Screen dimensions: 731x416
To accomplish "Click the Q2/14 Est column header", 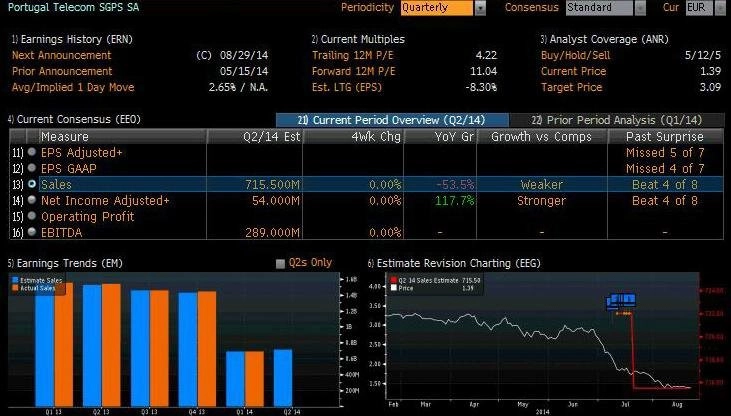I will click(255, 137).
